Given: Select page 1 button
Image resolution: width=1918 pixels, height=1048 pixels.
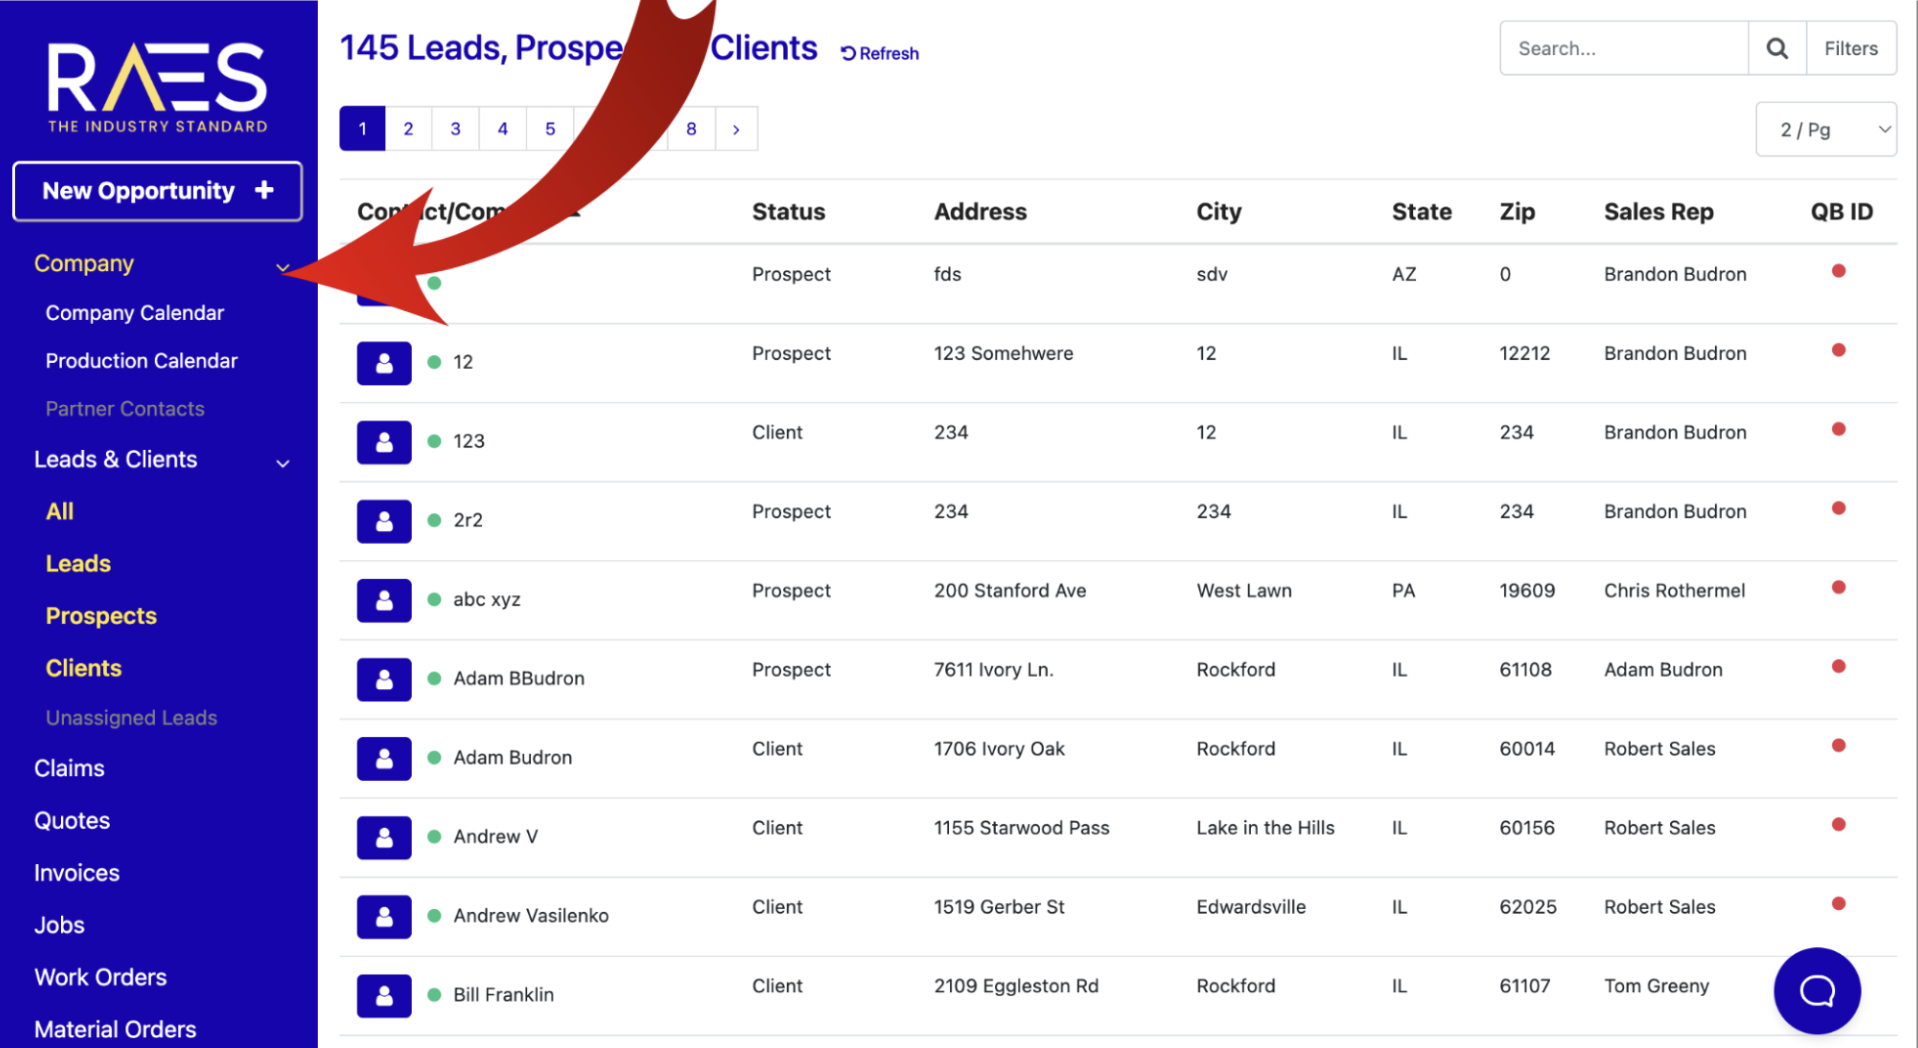Looking at the screenshot, I should pyautogui.click(x=362, y=129).
